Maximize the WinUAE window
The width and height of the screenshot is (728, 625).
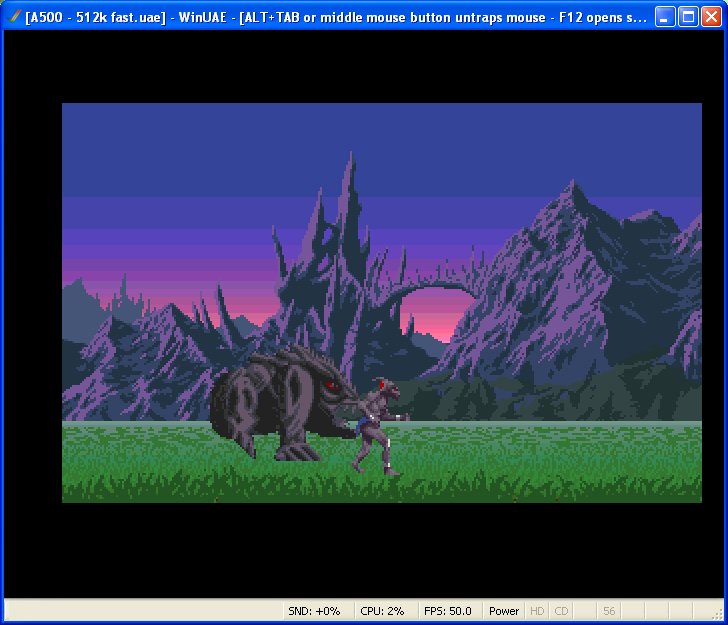click(x=688, y=17)
